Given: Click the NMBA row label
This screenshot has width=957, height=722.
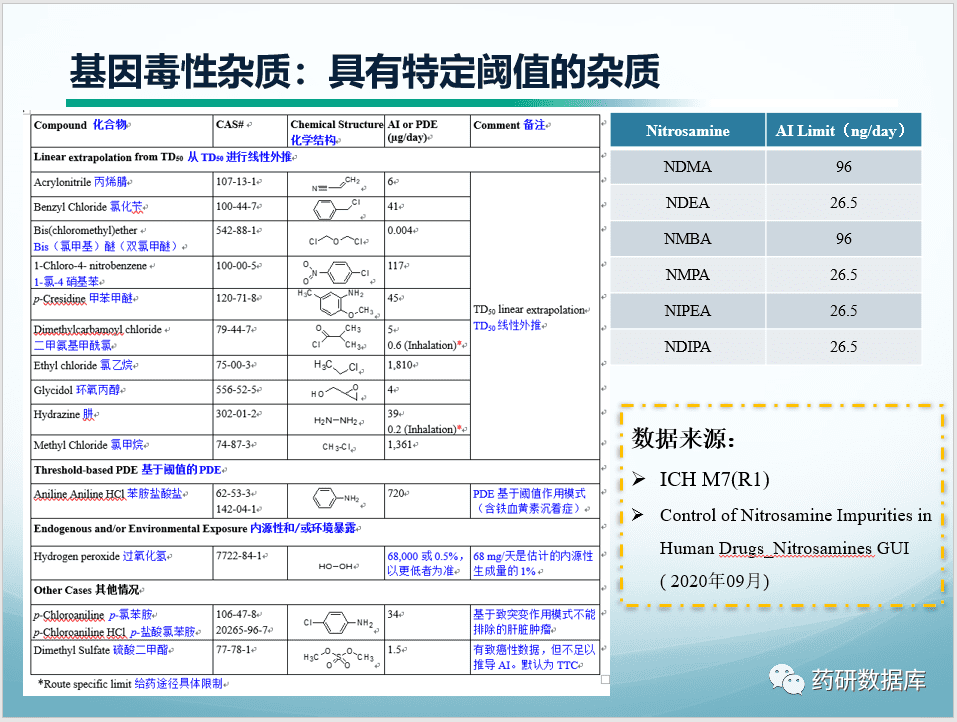Looking at the screenshot, I should [688, 239].
